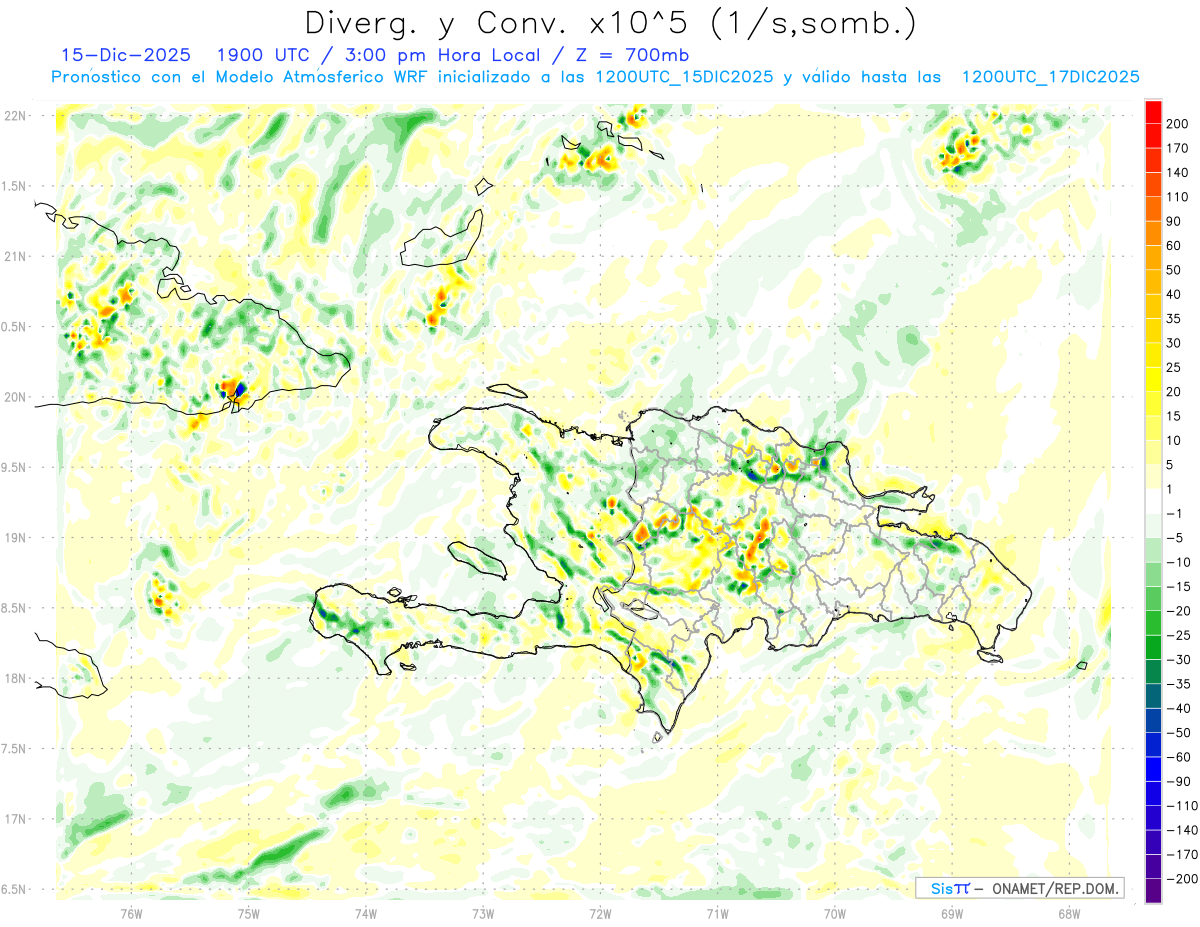Screen dimensions: 1200x927
Task: Click the '72W' longitude label
Action: pyautogui.click(x=600, y=914)
